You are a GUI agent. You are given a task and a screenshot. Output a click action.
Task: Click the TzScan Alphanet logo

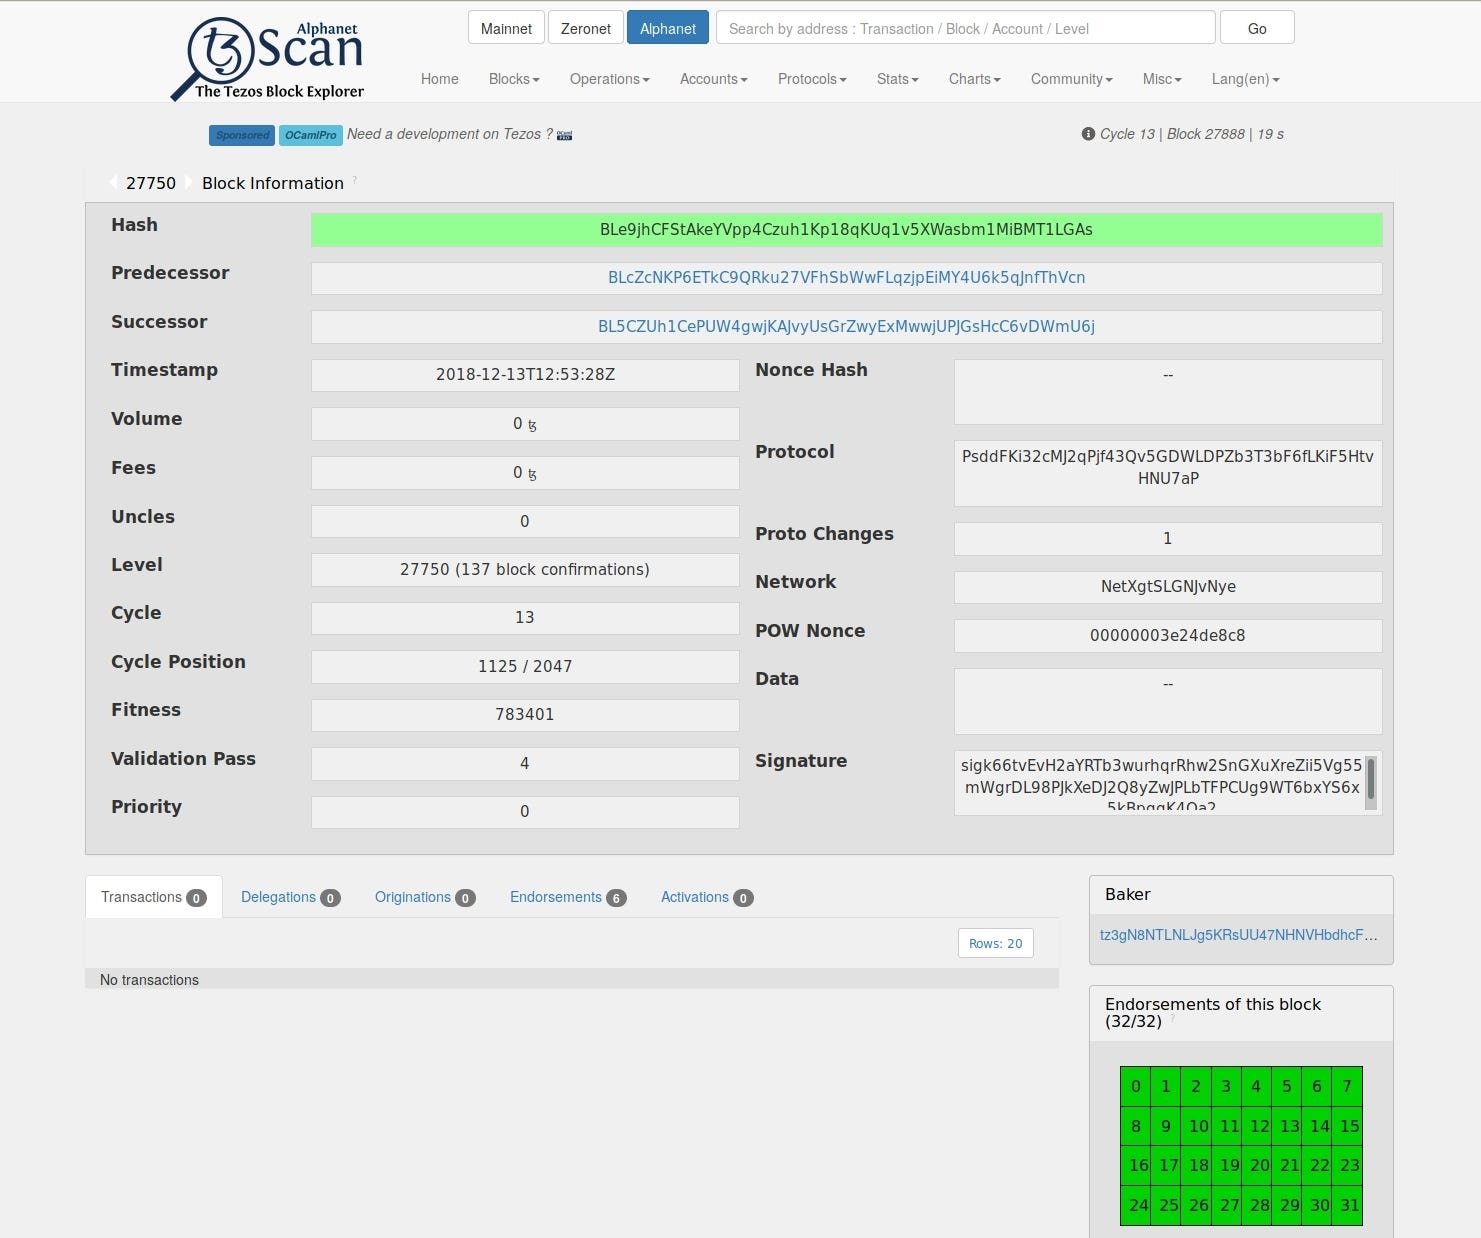click(268, 59)
